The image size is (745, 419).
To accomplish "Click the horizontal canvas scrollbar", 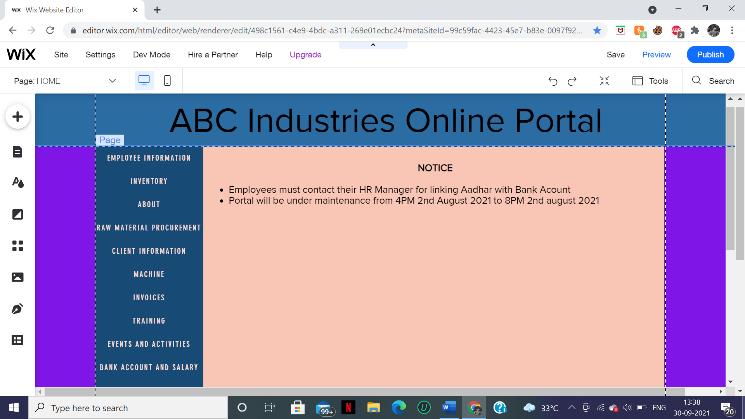I will coord(364,391).
